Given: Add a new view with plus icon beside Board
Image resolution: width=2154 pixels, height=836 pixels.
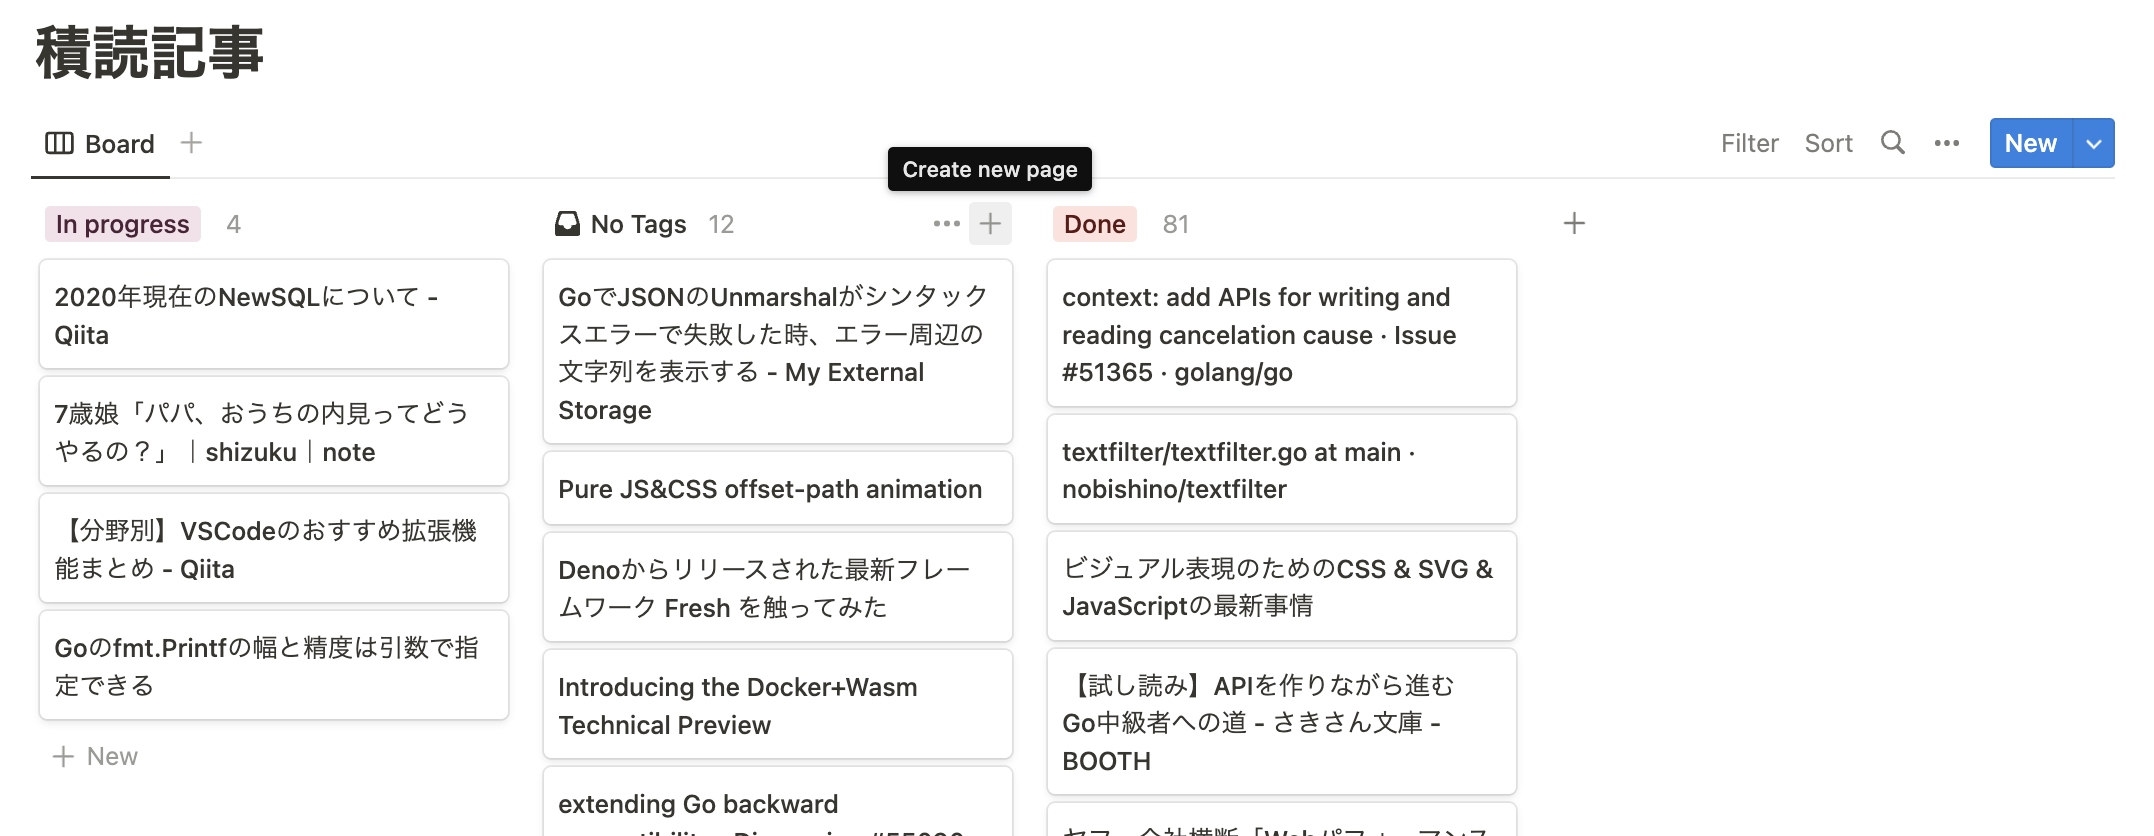Looking at the screenshot, I should click(191, 143).
